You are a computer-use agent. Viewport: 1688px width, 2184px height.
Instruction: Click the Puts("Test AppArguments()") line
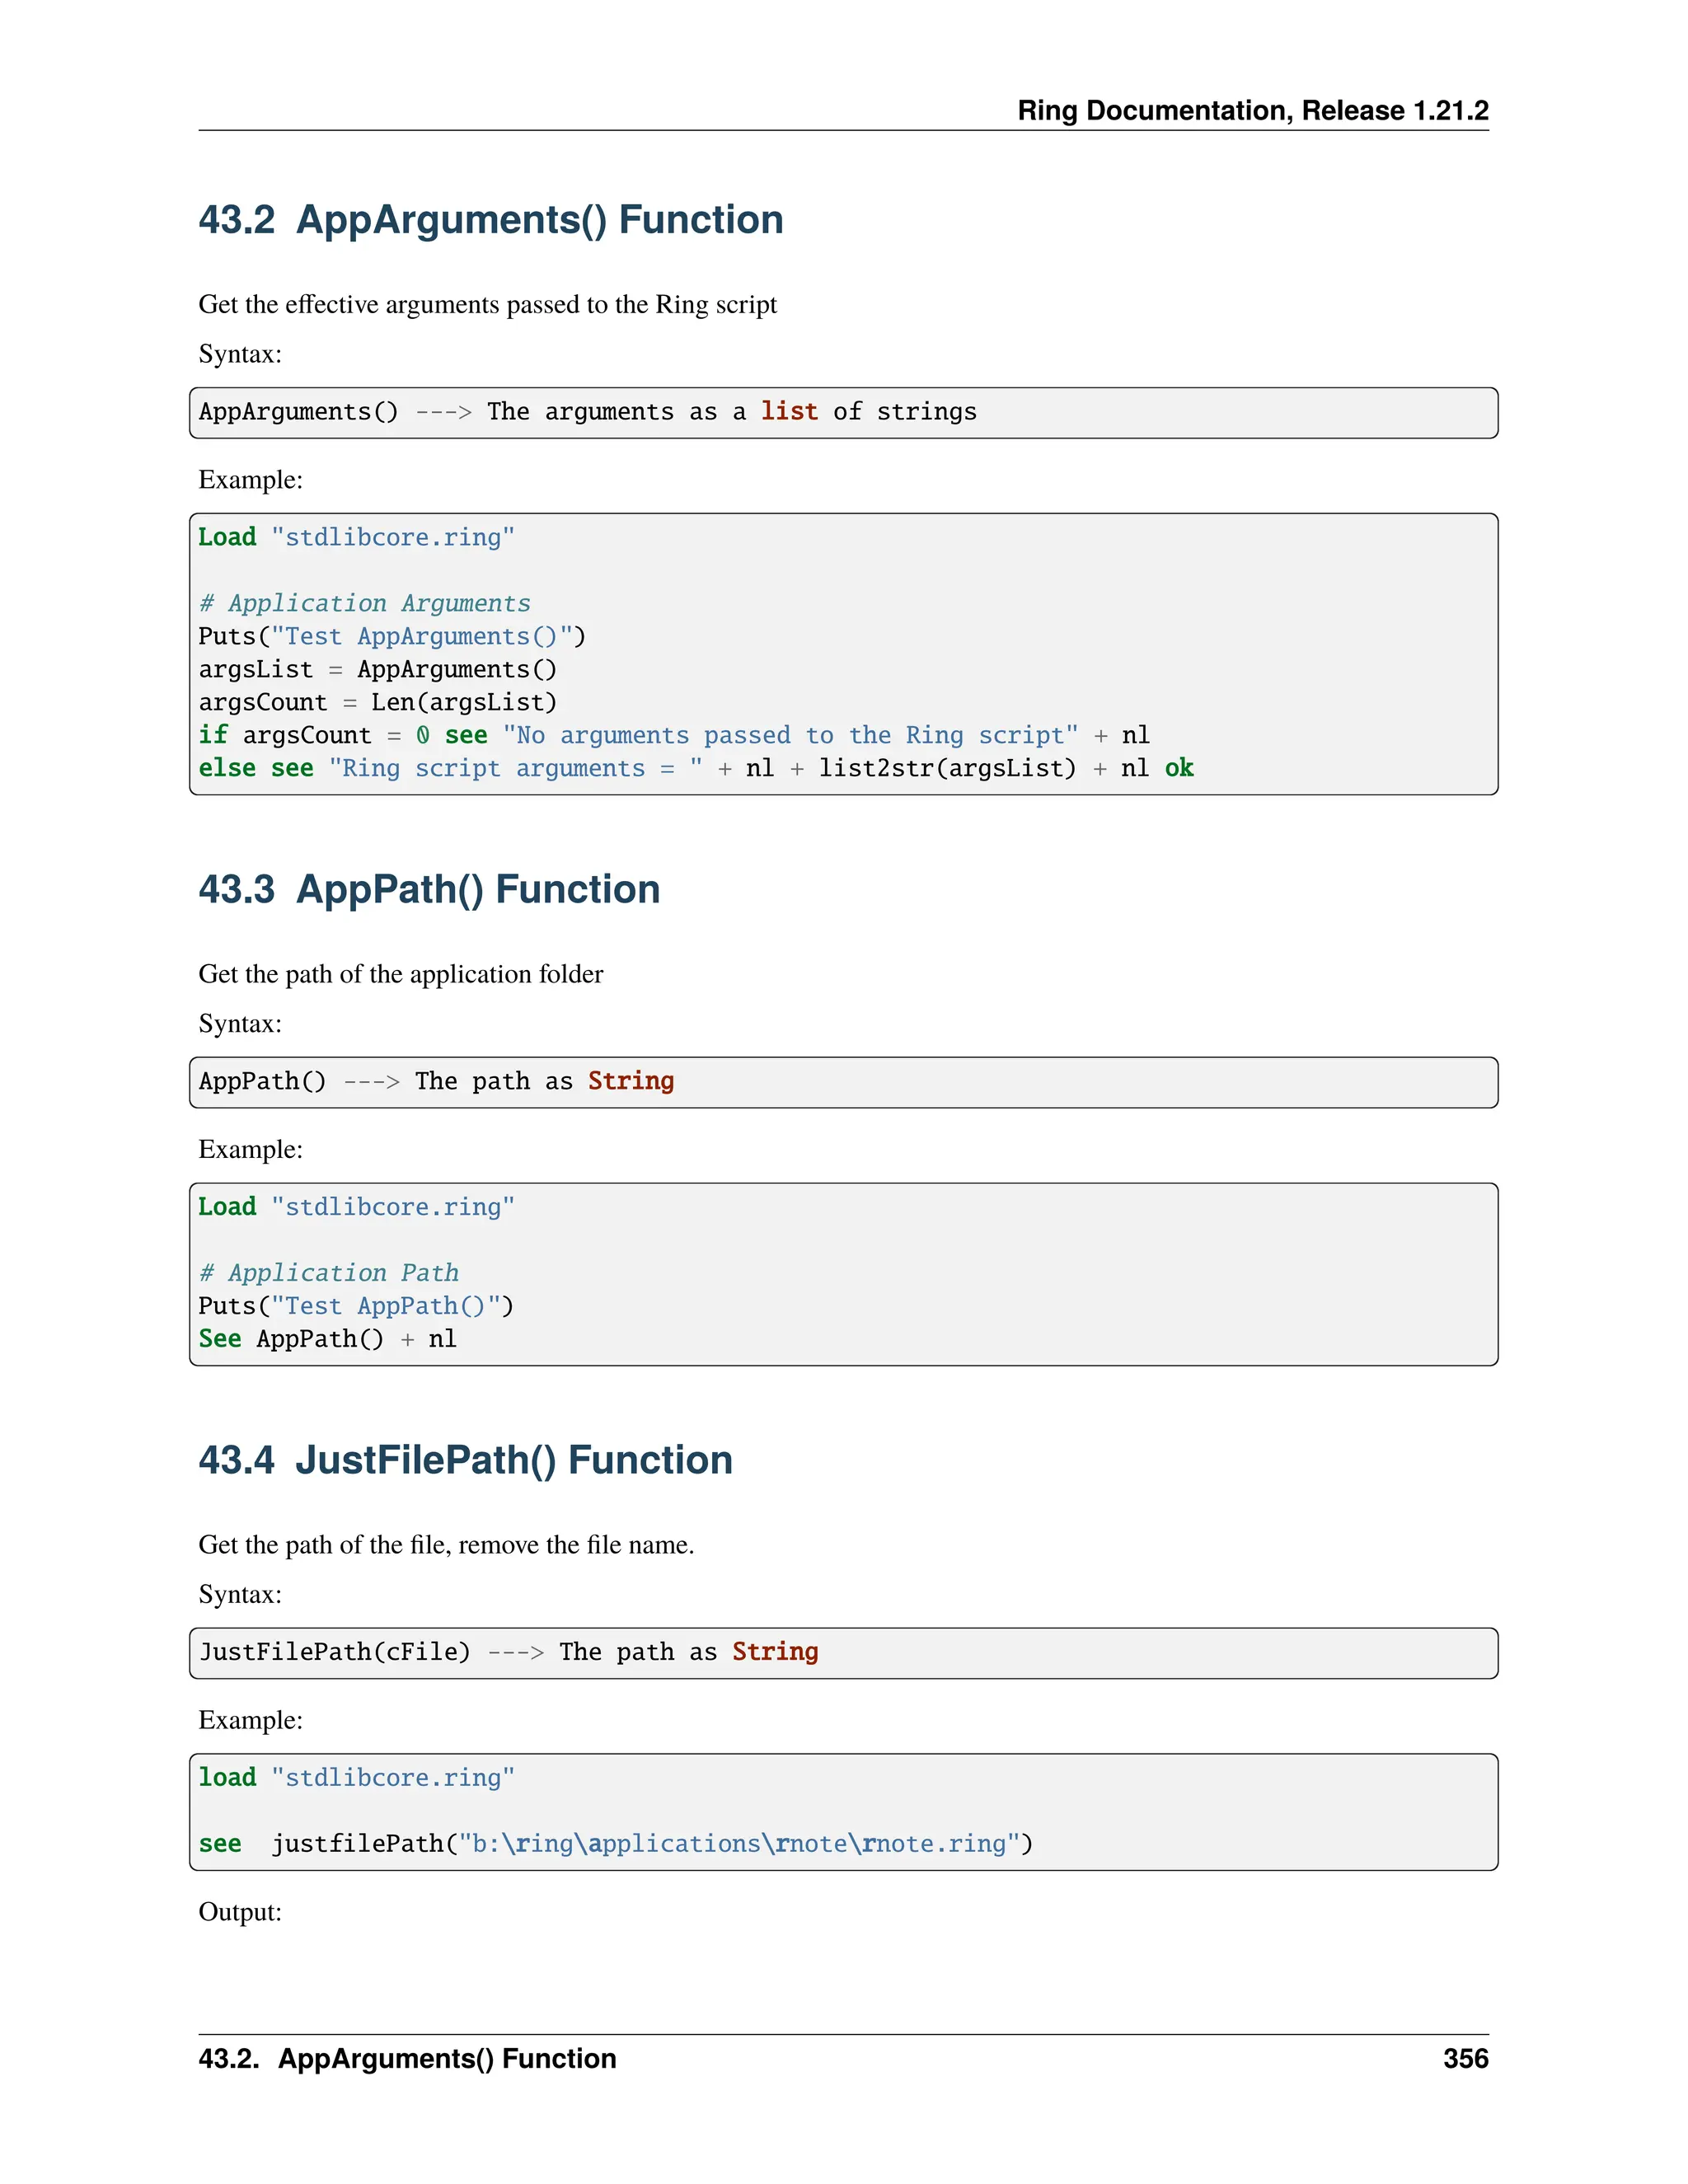click(x=391, y=636)
